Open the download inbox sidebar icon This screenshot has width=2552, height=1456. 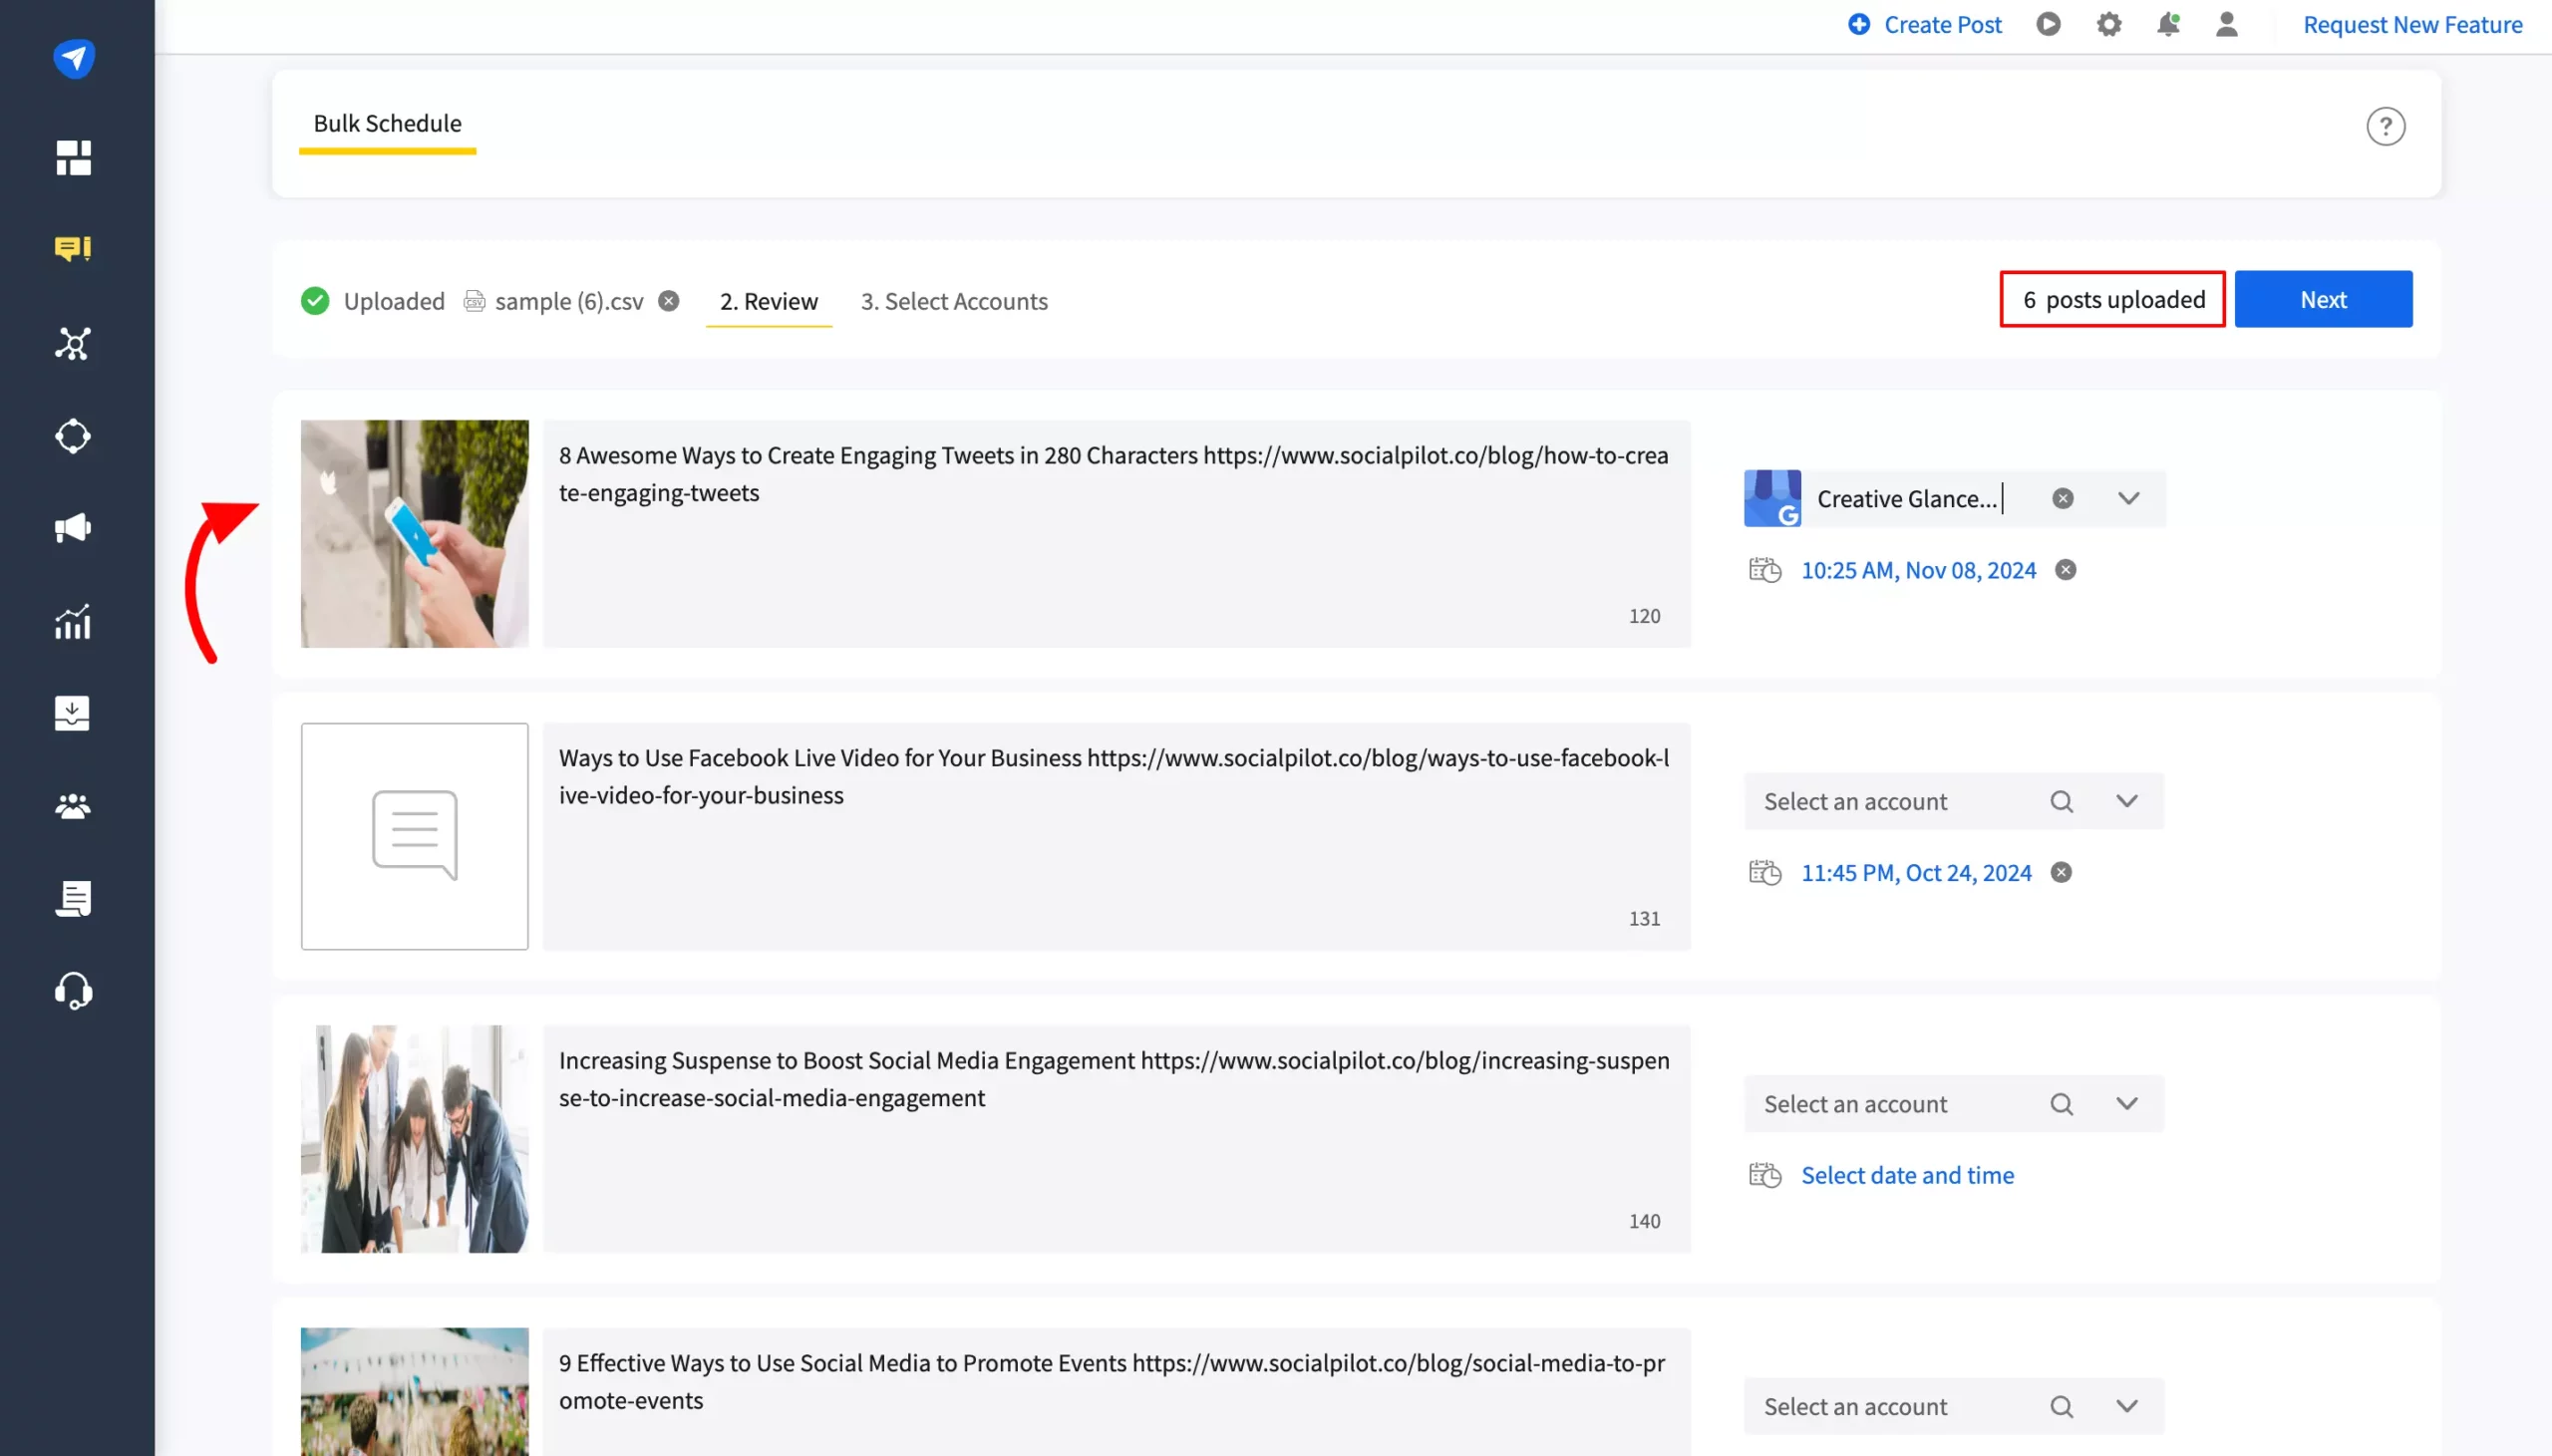pos(73,713)
